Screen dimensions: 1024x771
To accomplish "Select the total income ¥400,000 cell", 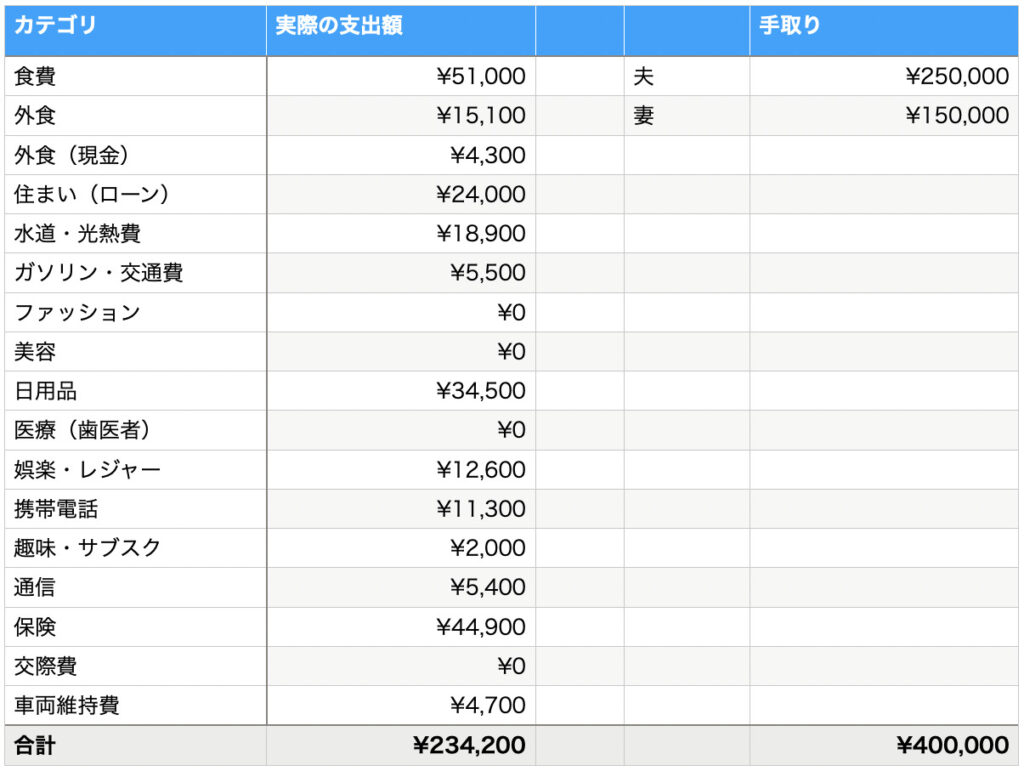I will coord(884,745).
